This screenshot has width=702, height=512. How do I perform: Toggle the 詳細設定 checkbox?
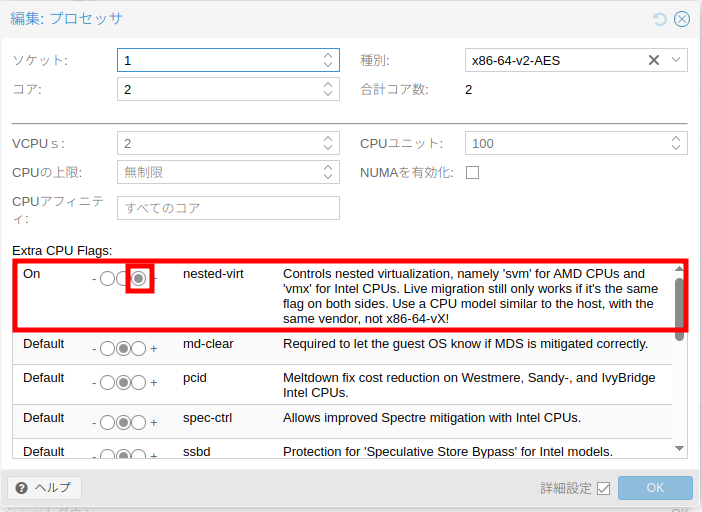pyautogui.click(x=604, y=488)
